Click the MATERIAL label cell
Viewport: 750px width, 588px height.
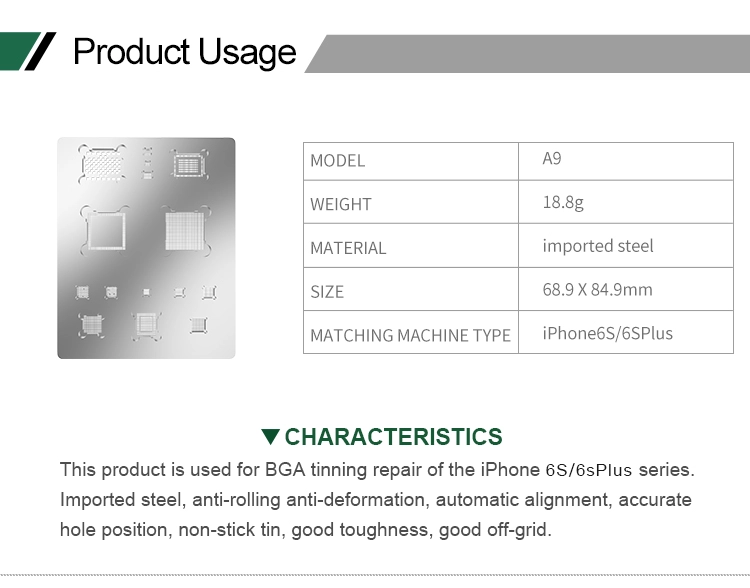click(x=411, y=246)
